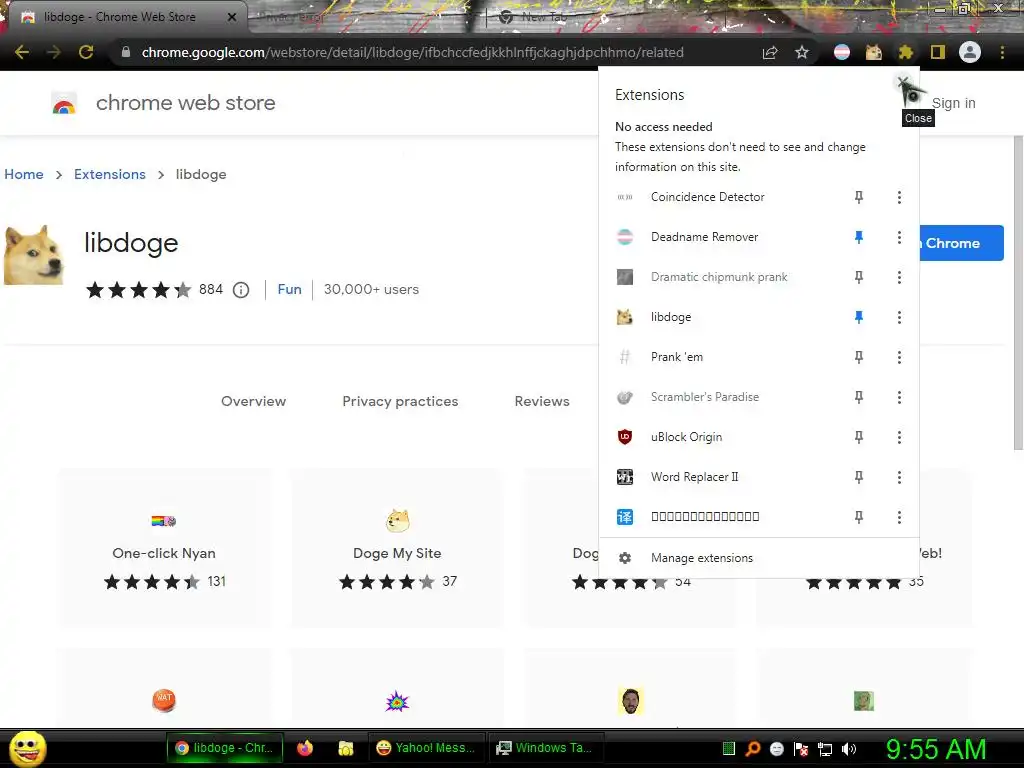Open more actions for Scrambler's Paradise

pyautogui.click(x=899, y=397)
